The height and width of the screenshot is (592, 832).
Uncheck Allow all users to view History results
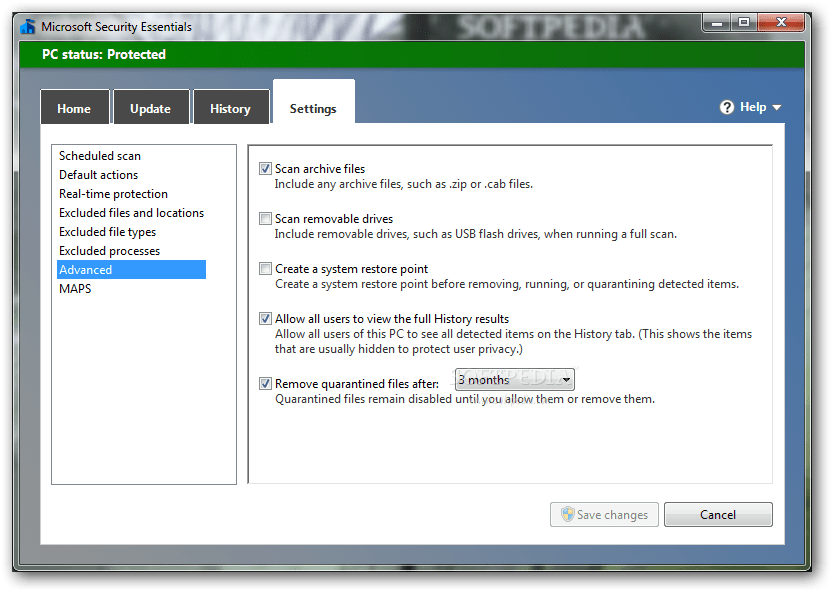coord(265,318)
